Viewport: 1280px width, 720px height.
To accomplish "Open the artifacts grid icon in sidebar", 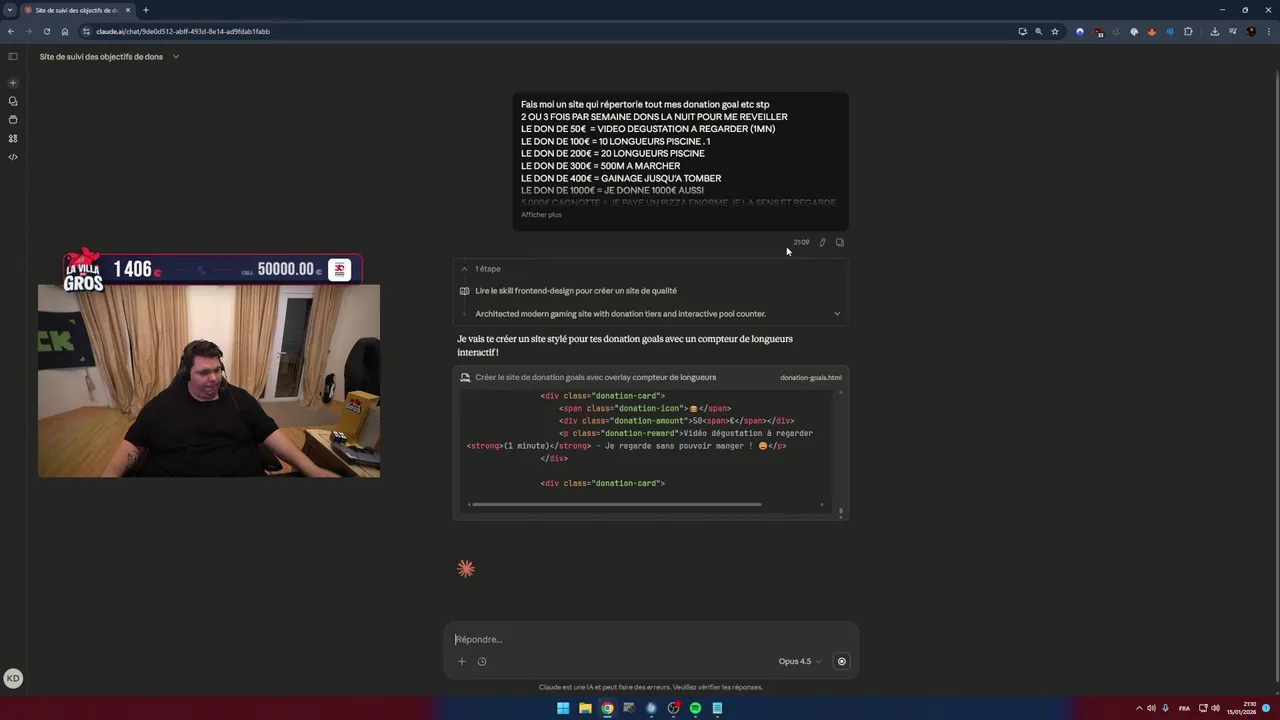I will click(x=13, y=139).
